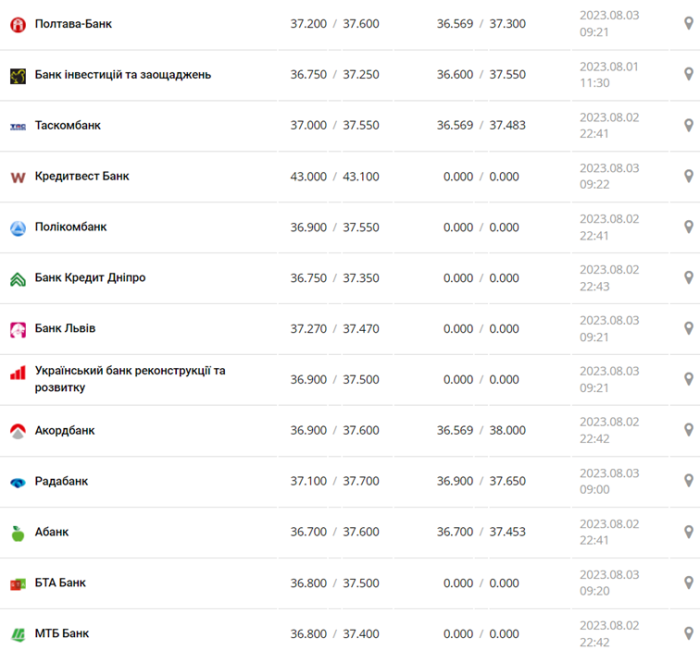Click the Полтава-Банк logo icon

click(18, 24)
